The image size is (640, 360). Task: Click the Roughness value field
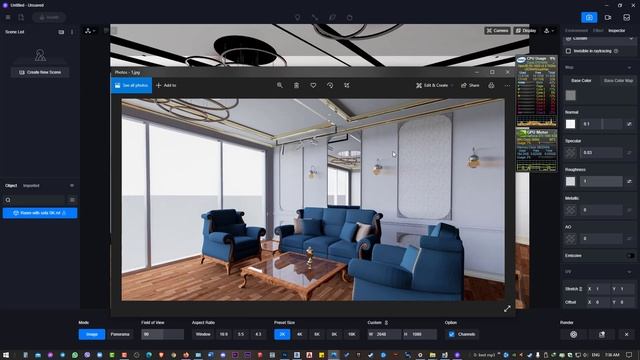click(602, 181)
